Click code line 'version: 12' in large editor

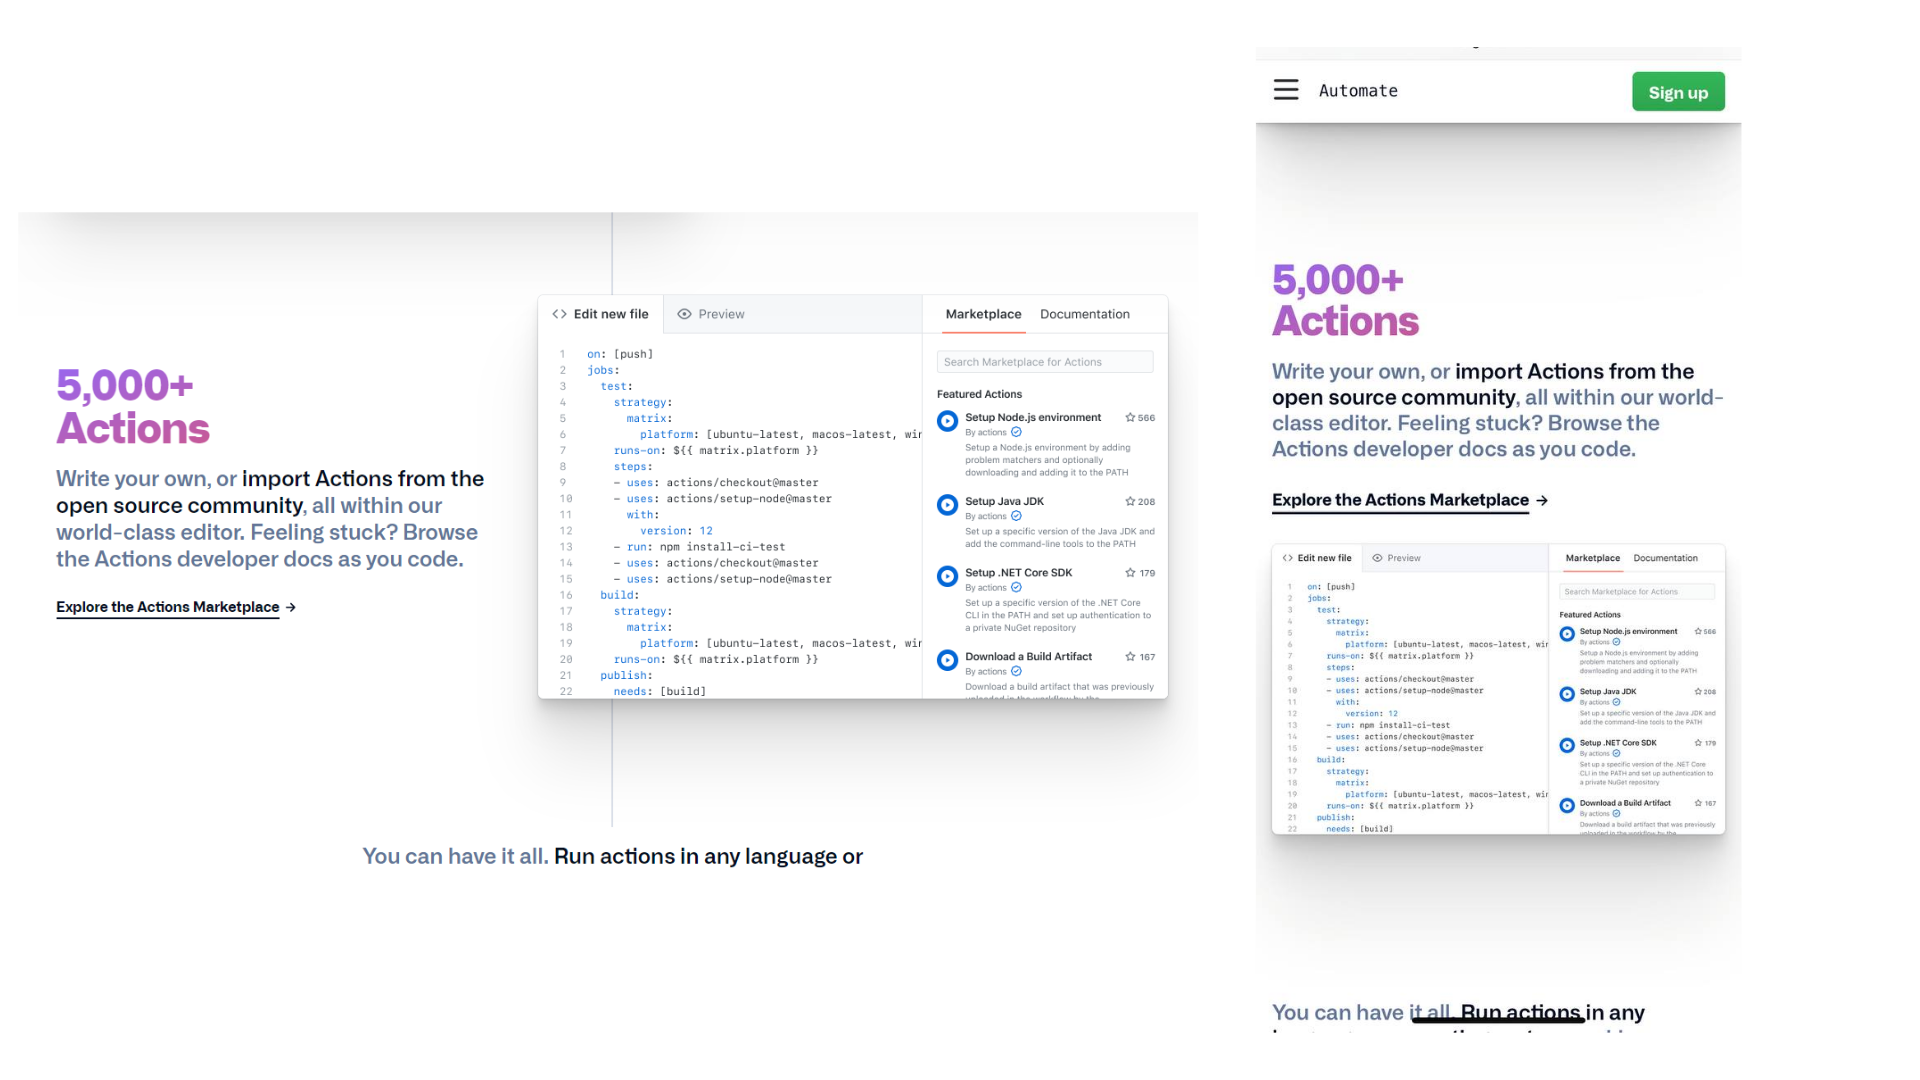(677, 531)
